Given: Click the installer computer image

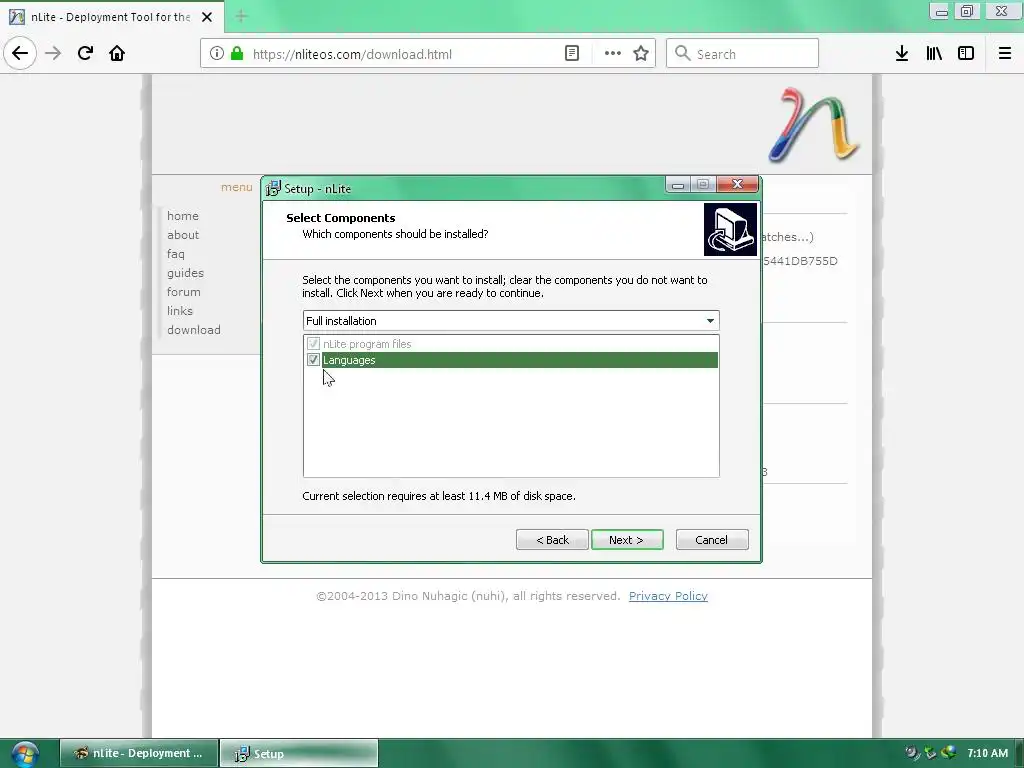Looking at the screenshot, I should pos(730,229).
